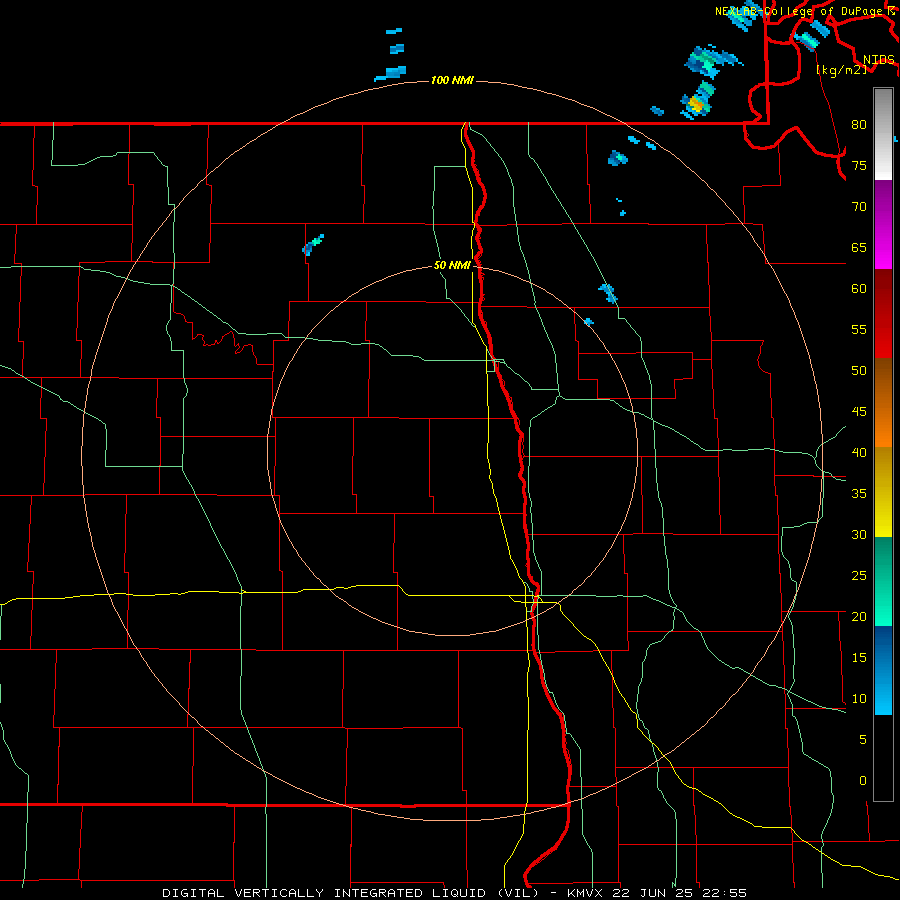The height and width of the screenshot is (900, 900).
Task: Select the blue segment of the color scale
Action: (x=883, y=670)
